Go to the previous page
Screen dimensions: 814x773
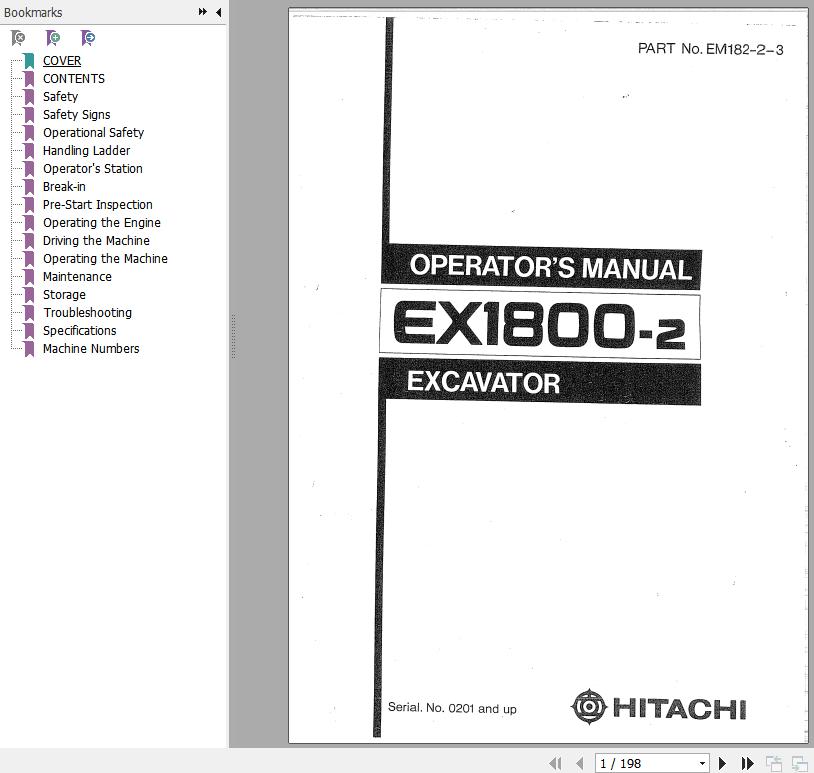[580, 763]
